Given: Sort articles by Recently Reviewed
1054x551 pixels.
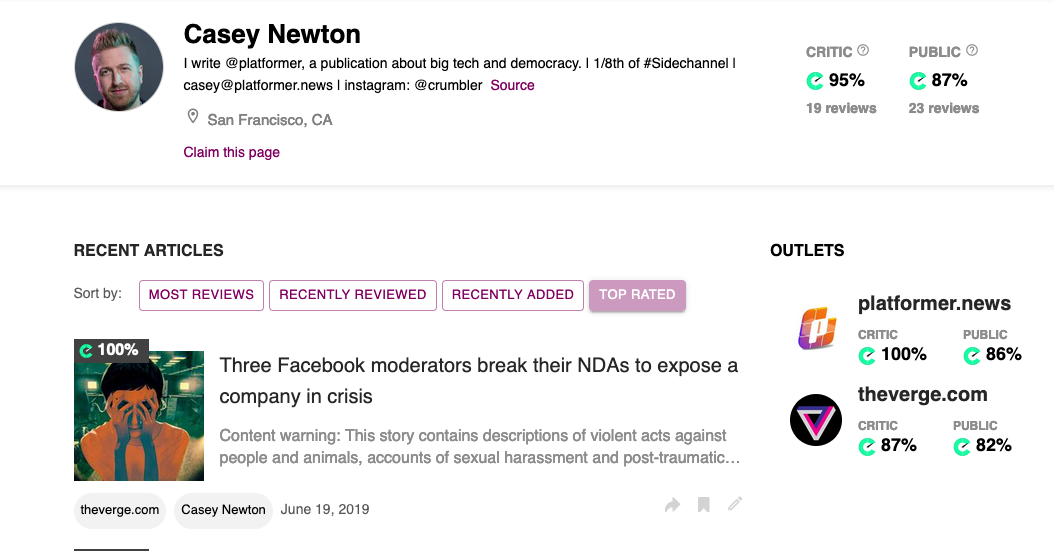Looking at the screenshot, I should (x=352, y=295).
